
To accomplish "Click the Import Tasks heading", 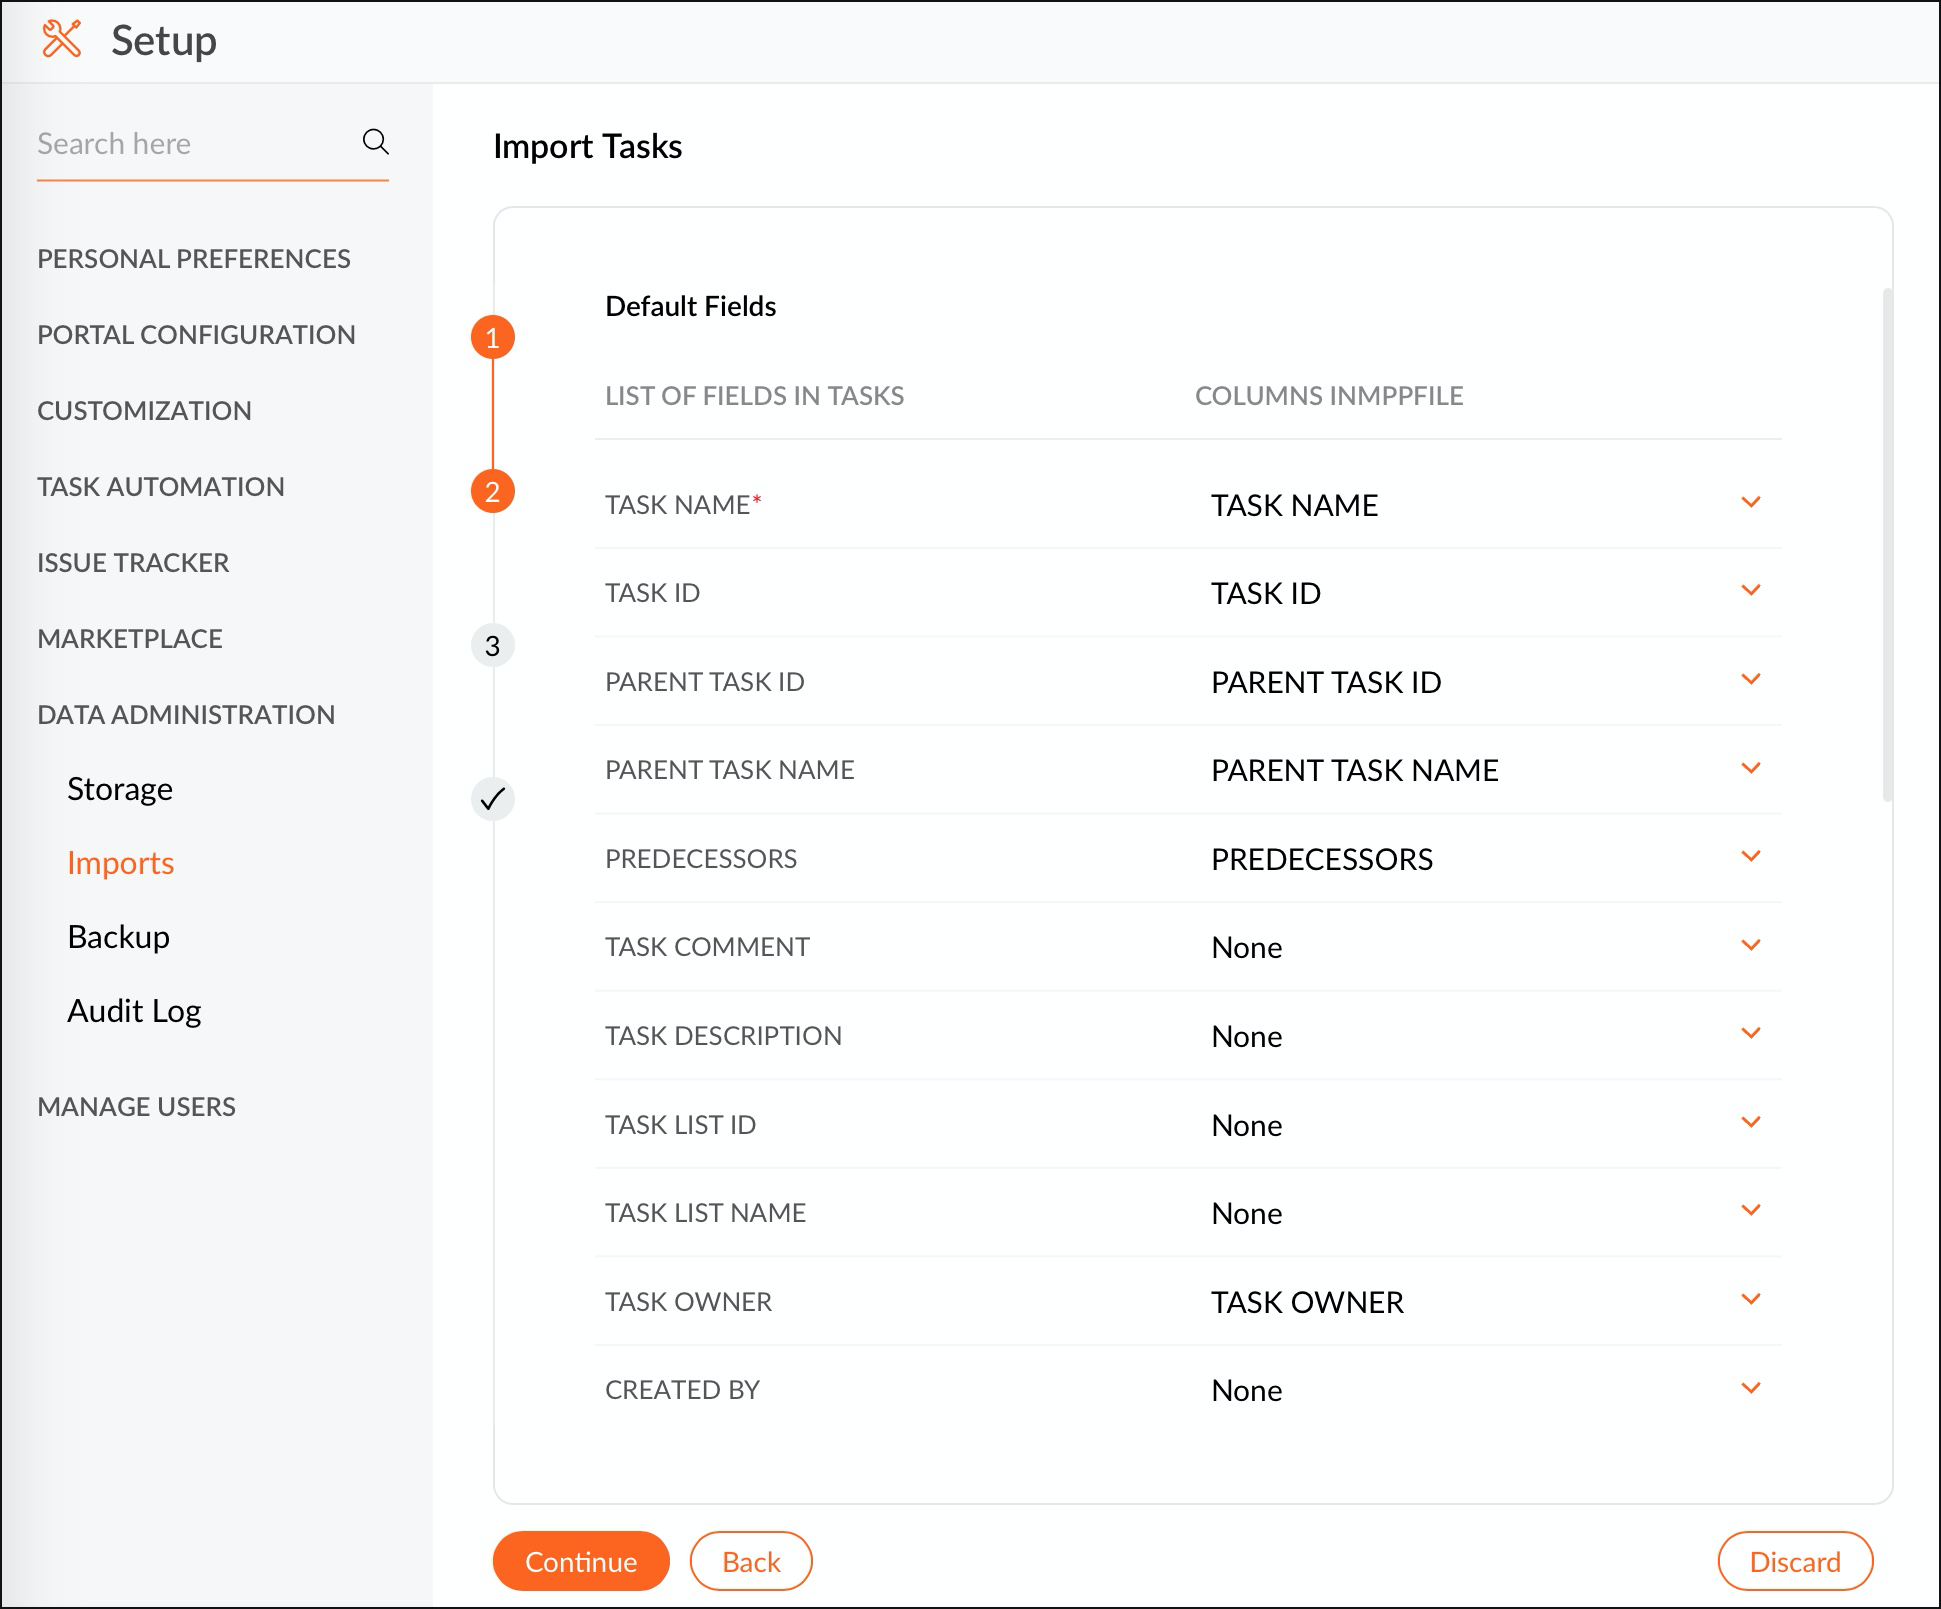I will [588, 146].
